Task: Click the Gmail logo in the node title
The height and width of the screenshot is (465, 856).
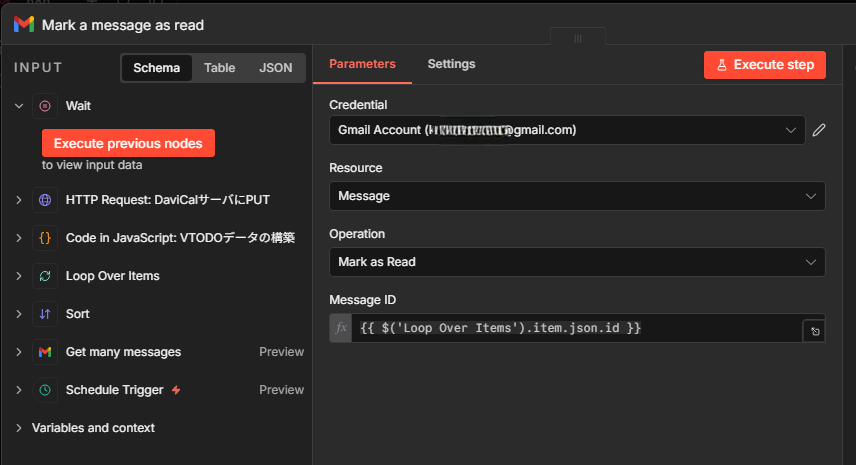Action: [24, 25]
